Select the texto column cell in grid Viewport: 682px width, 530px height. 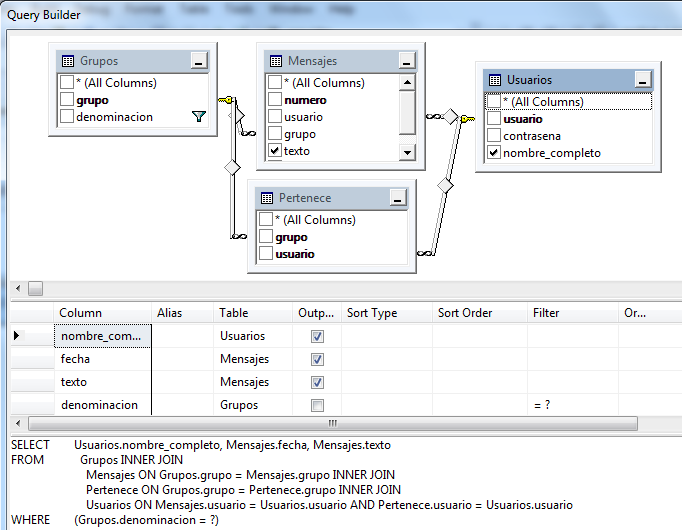coord(103,382)
